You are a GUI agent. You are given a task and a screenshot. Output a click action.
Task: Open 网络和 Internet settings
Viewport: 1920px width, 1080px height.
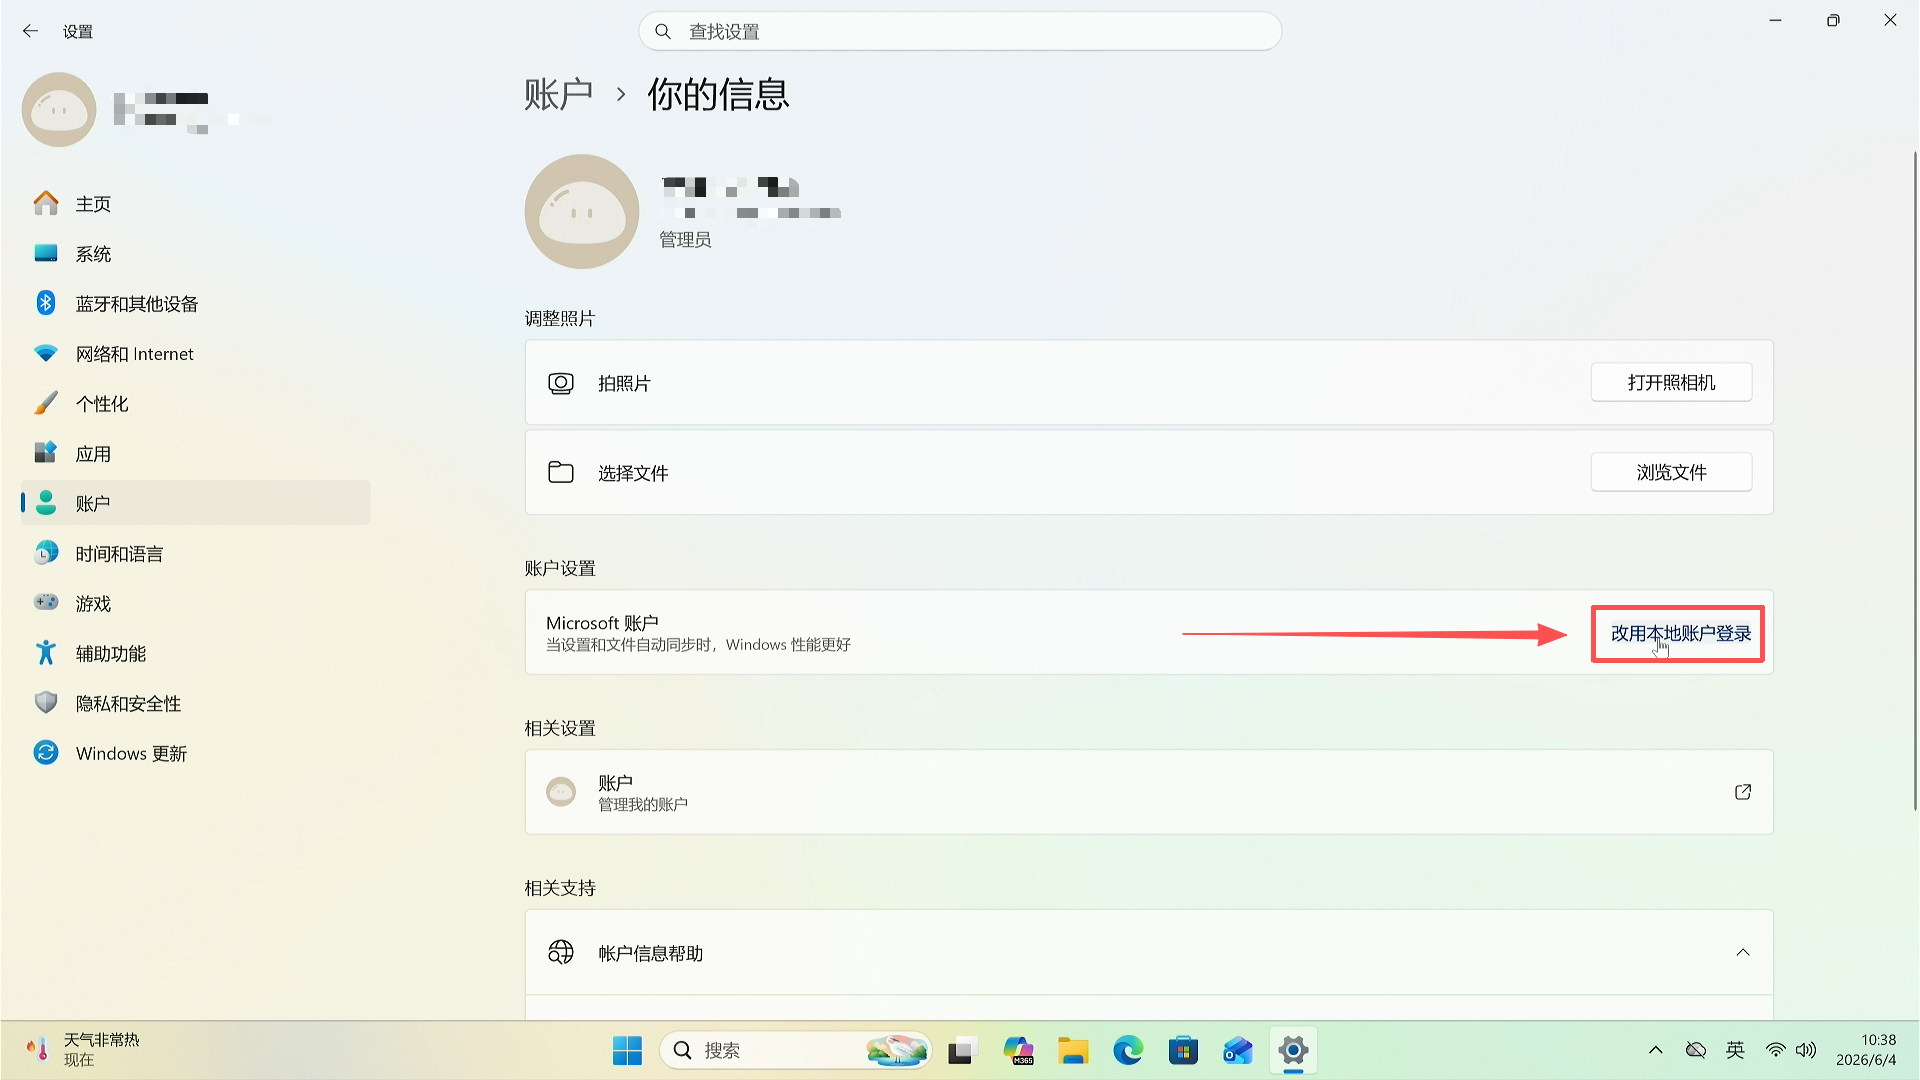click(195, 353)
